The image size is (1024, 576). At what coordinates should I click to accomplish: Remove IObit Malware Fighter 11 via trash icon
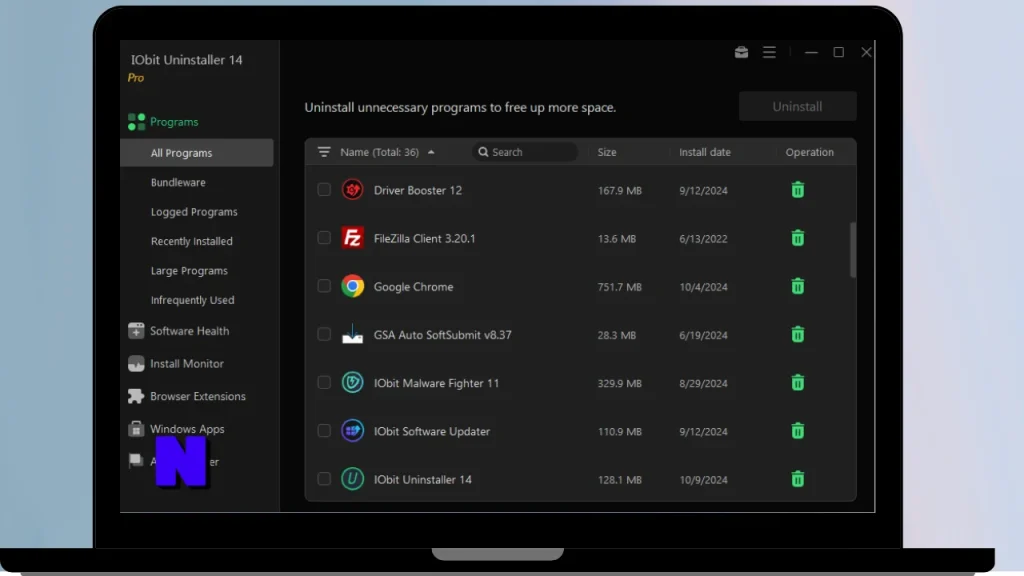(797, 383)
